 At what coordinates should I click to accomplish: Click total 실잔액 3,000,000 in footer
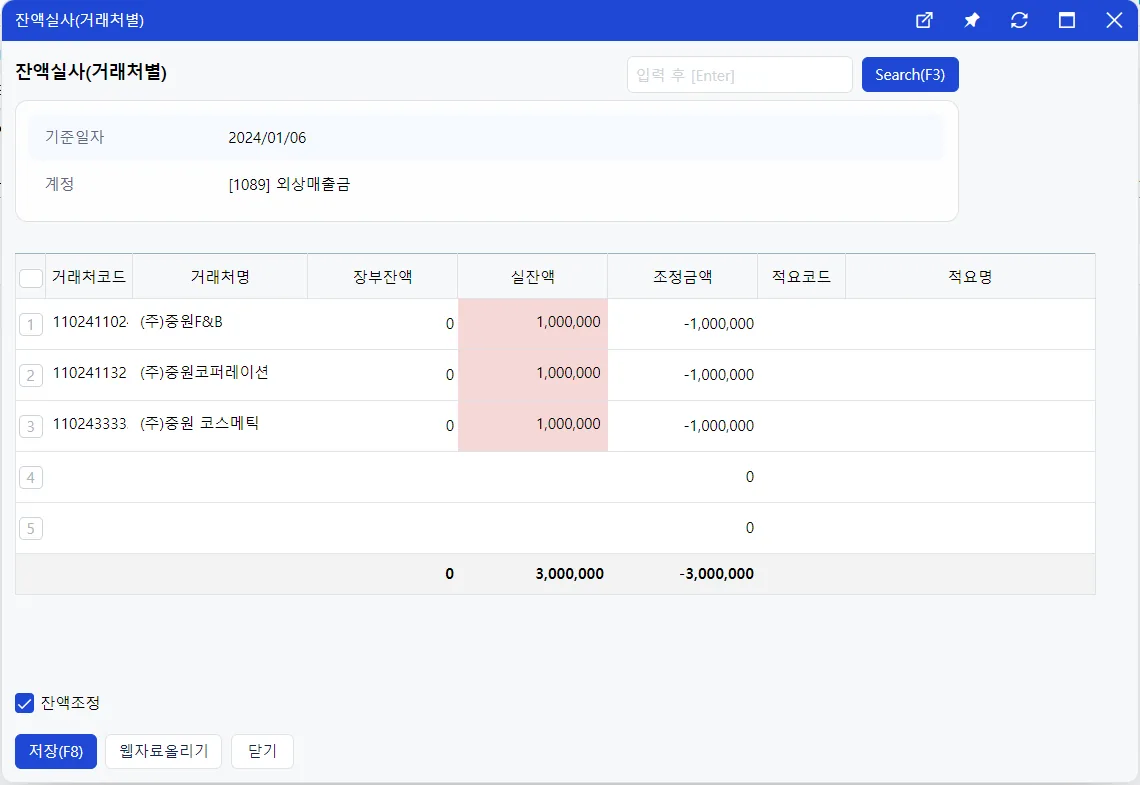[569, 574]
